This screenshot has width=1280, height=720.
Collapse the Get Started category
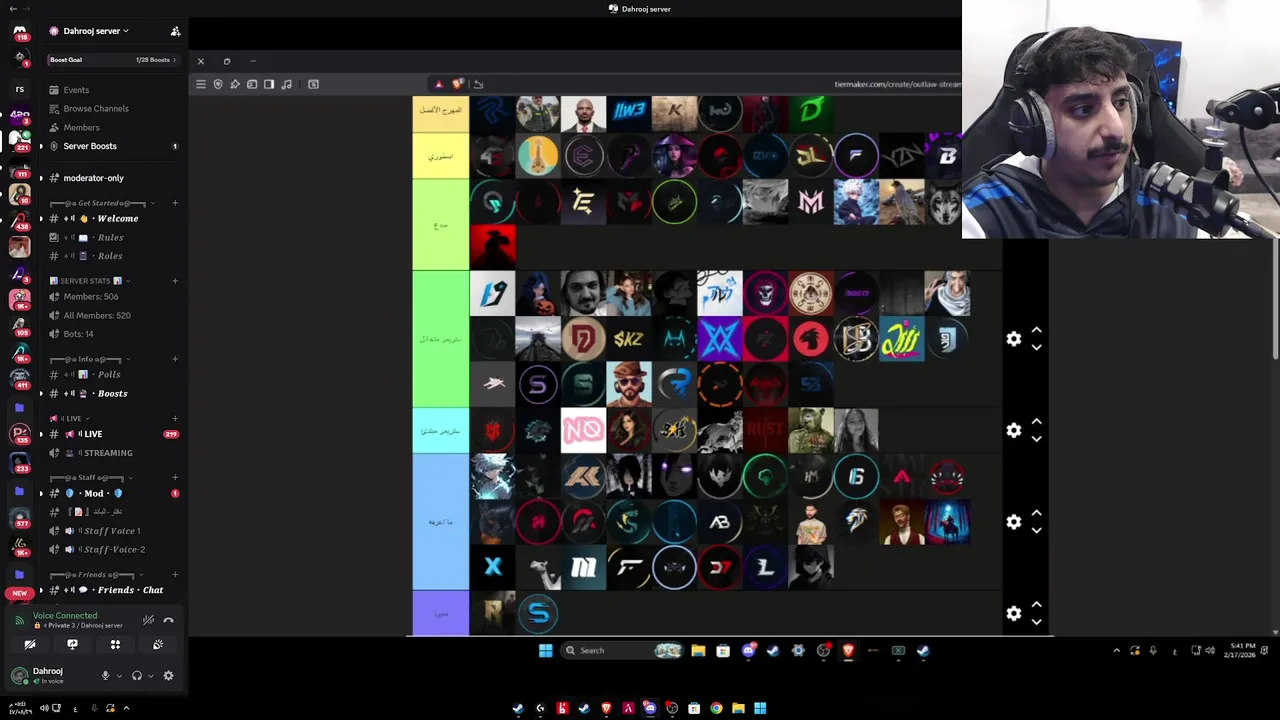point(100,203)
